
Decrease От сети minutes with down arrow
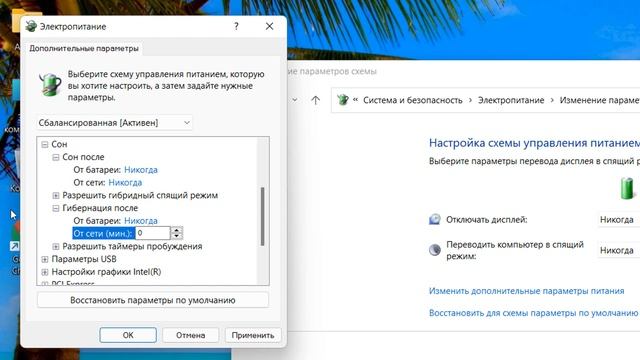coord(176,236)
